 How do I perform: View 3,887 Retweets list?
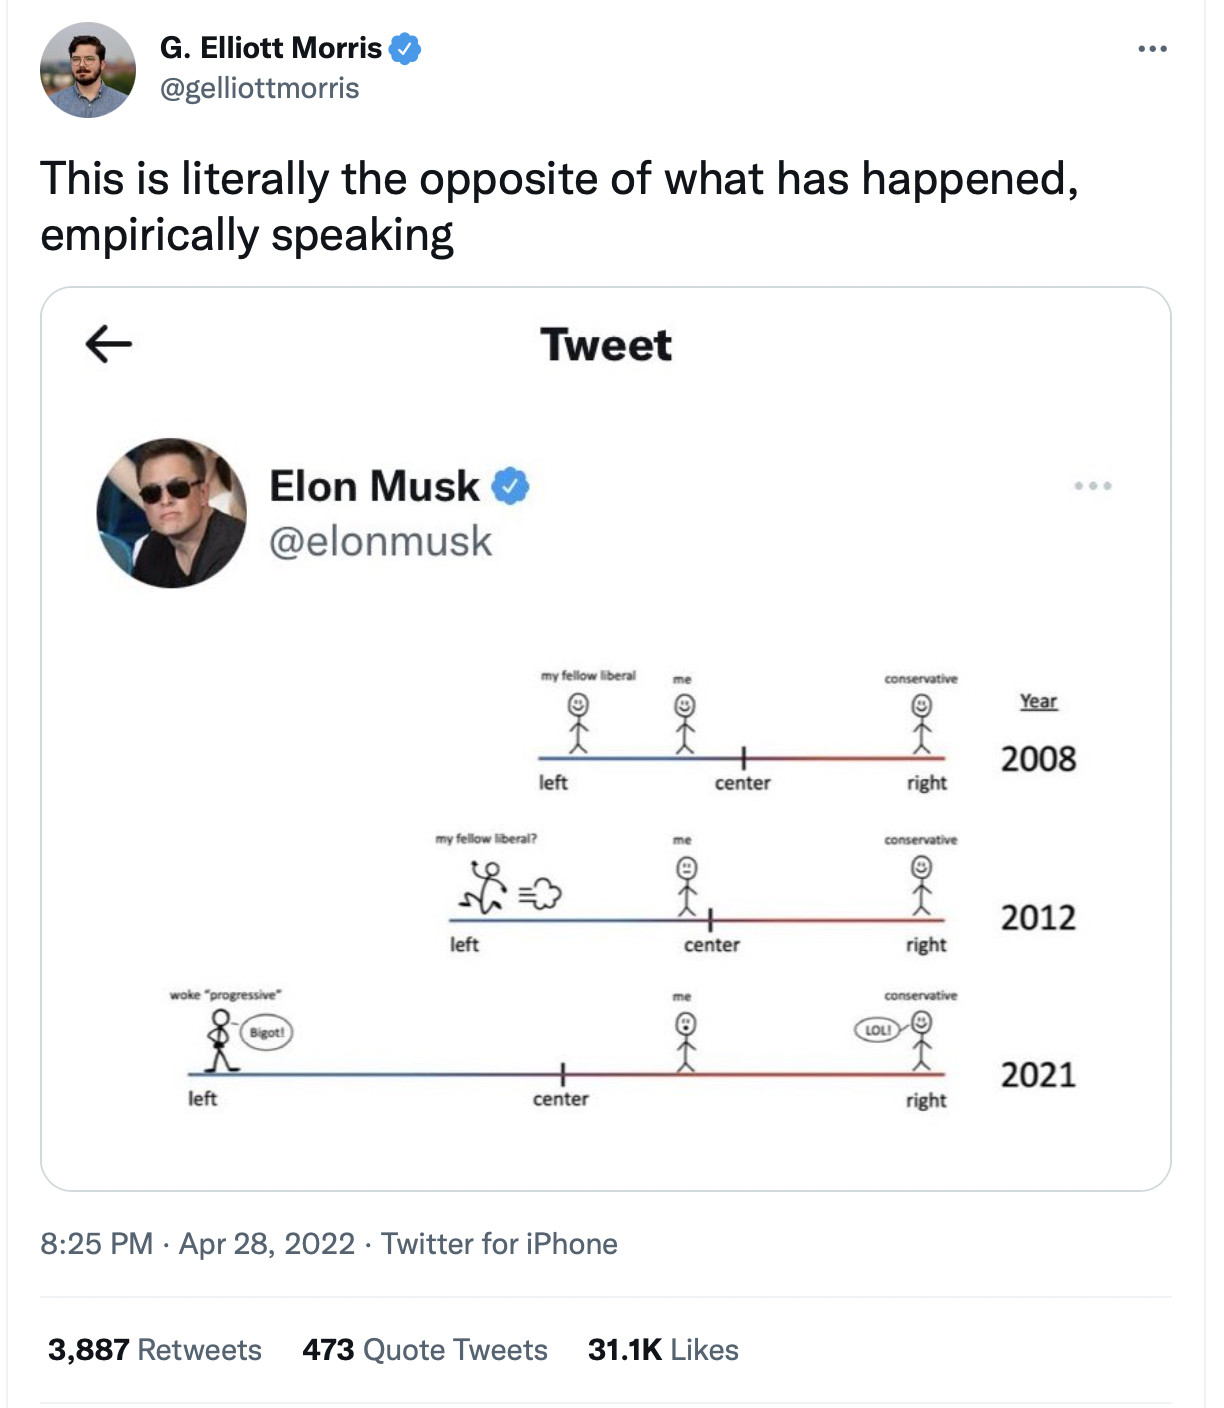[x=155, y=1350]
